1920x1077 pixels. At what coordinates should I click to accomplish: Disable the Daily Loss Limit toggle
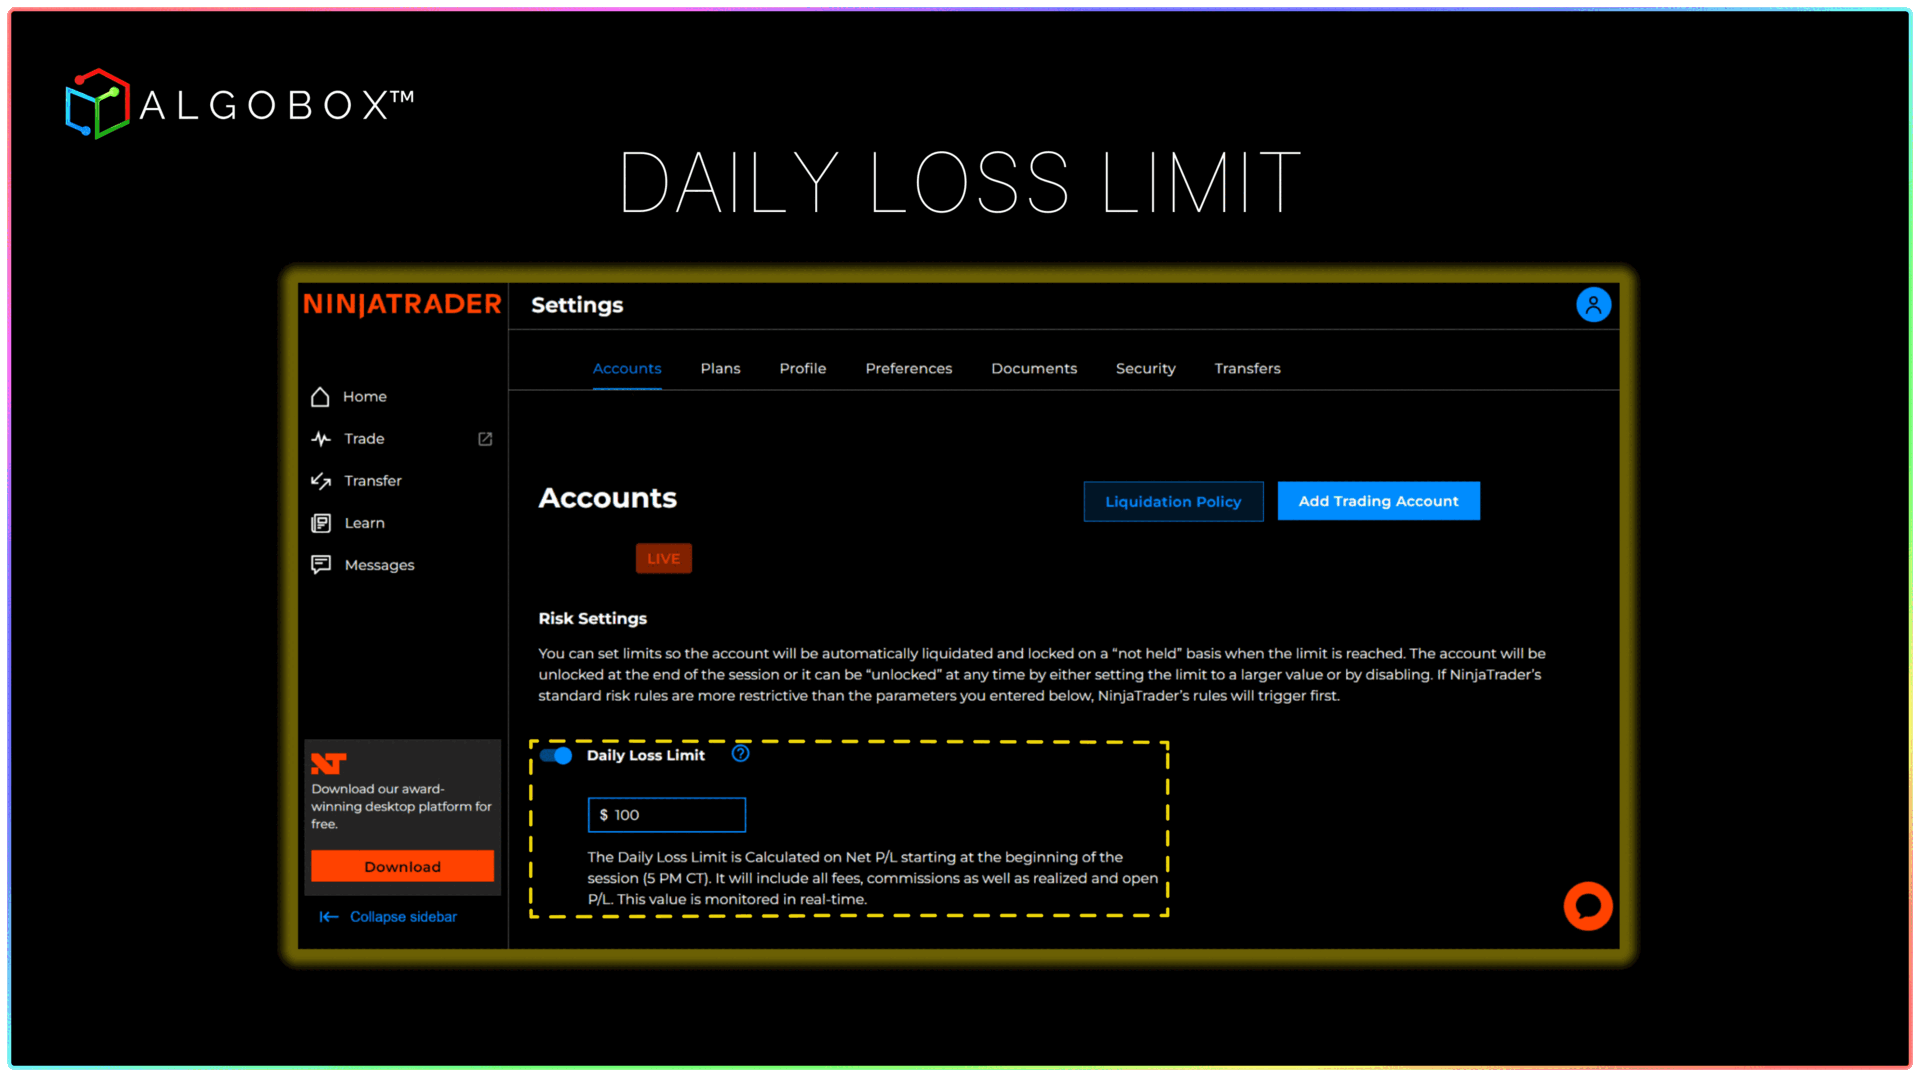(556, 755)
